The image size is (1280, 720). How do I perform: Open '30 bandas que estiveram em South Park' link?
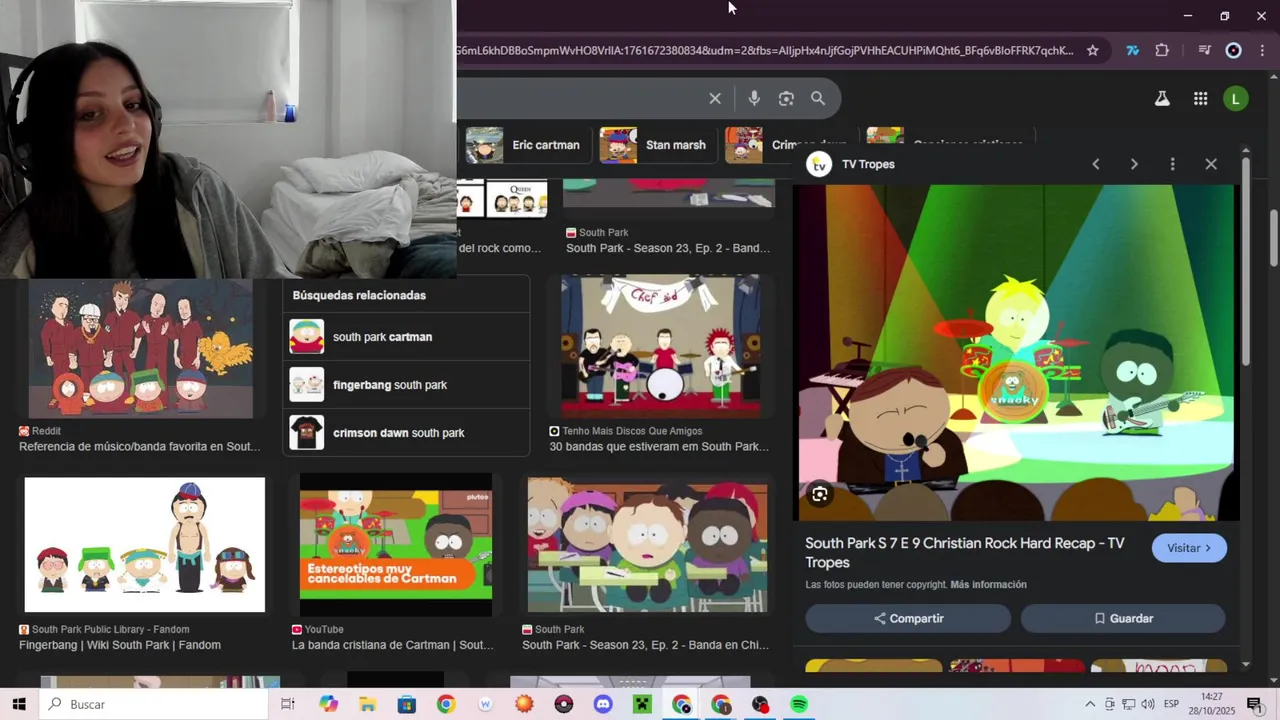pyautogui.click(x=659, y=446)
